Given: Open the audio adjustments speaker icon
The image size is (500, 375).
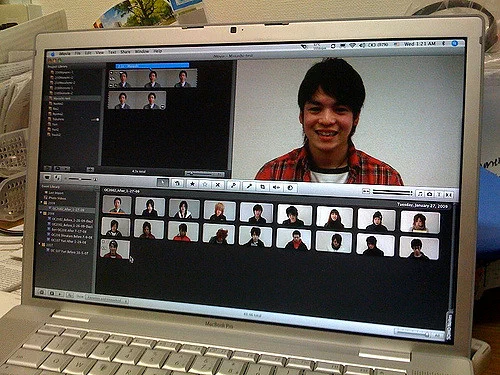Looking at the screenshot, I should [276, 187].
